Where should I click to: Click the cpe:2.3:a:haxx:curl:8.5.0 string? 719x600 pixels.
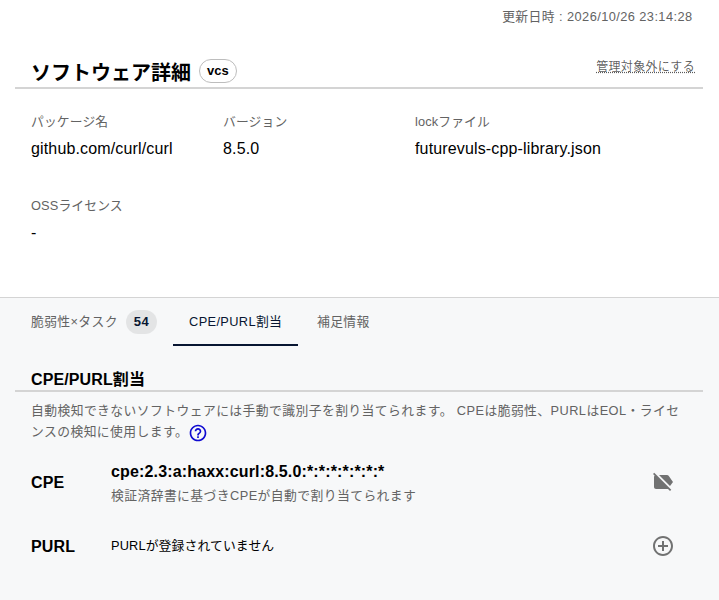tap(248, 471)
